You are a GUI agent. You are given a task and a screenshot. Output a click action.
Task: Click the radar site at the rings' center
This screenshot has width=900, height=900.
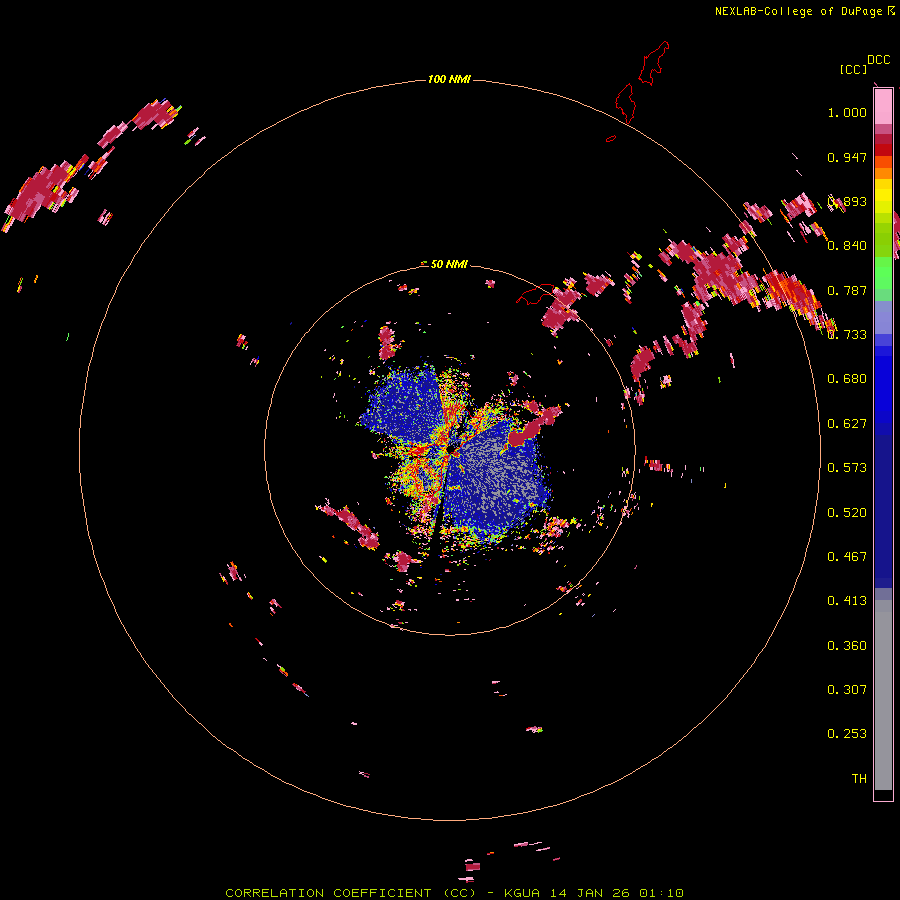451,449
